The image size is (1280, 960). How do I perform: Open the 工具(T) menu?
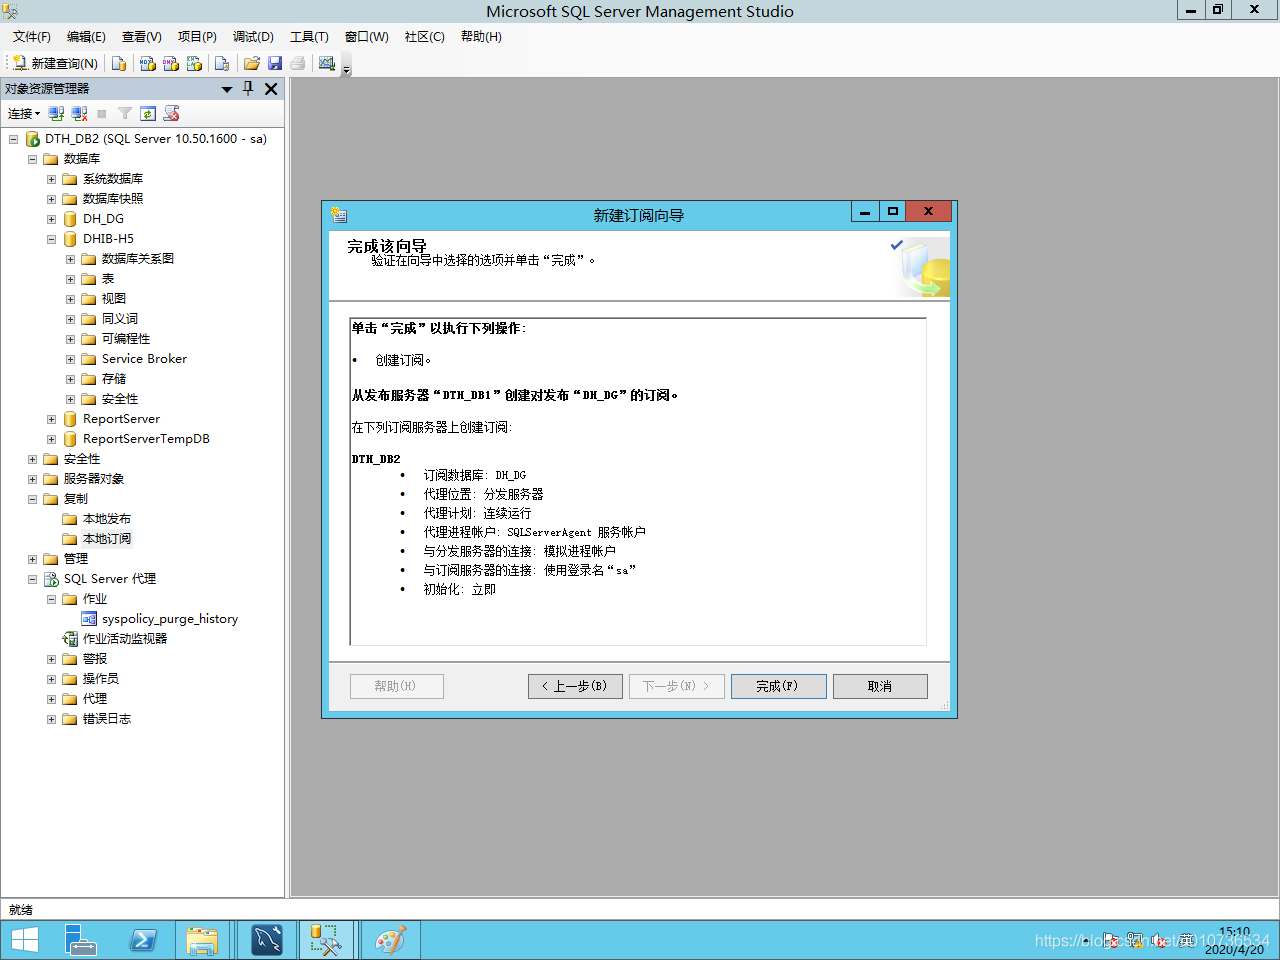tap(309, 36)
